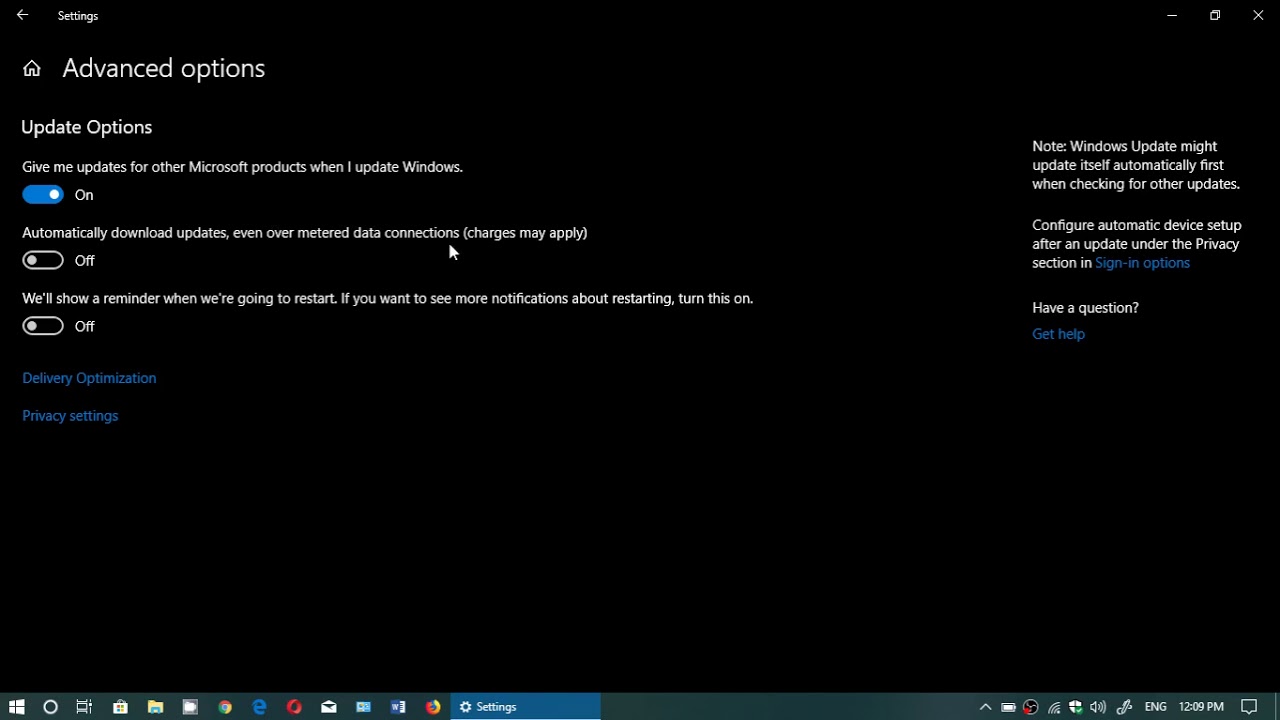
Task: Open the OBS recording tray icon
Action: [x=1031, y=707]
